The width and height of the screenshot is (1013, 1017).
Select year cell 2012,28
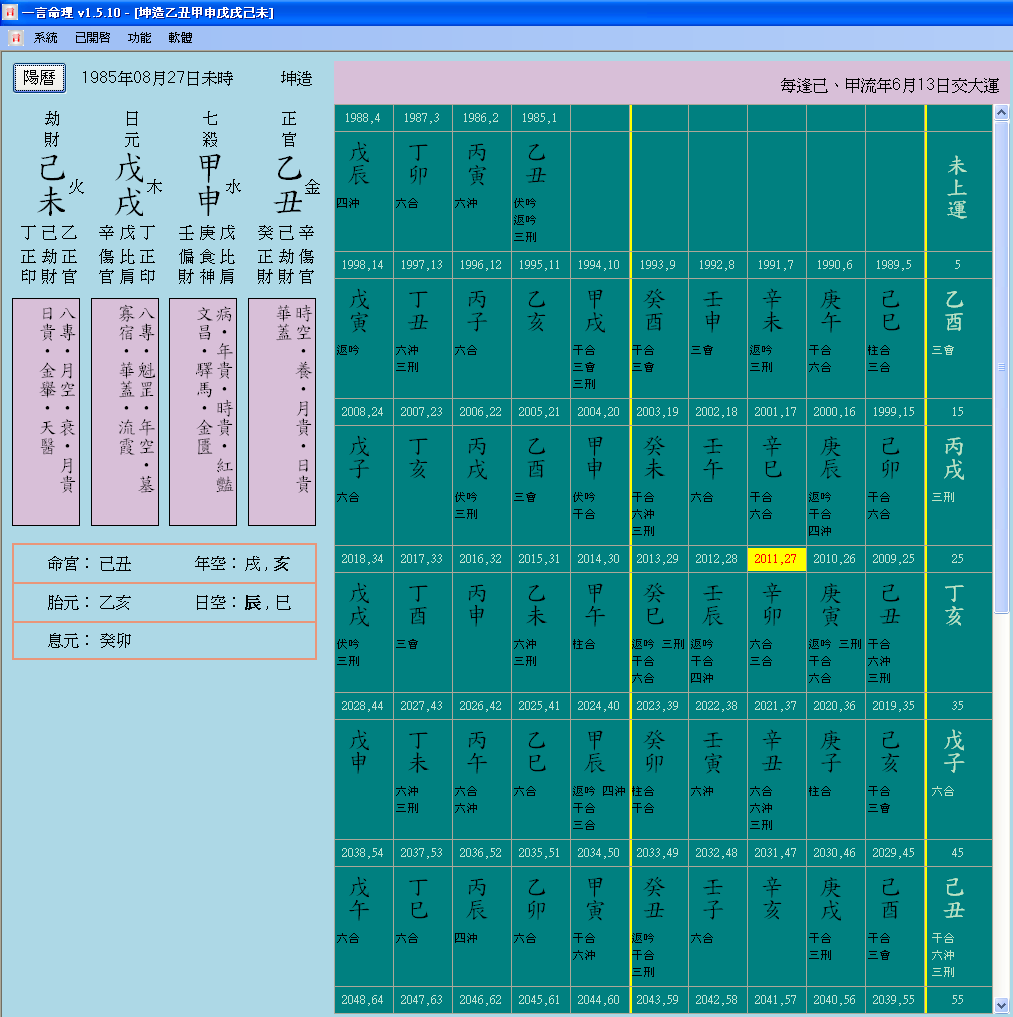click(x=717, y=558)
